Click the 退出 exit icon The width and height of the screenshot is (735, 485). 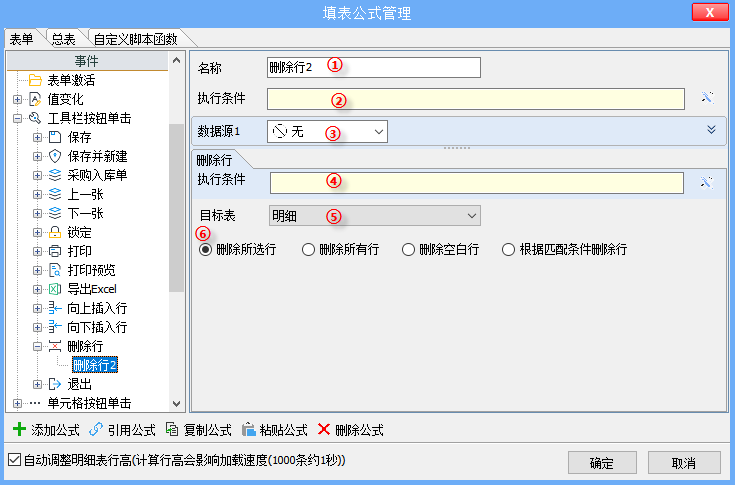[55, 384]
